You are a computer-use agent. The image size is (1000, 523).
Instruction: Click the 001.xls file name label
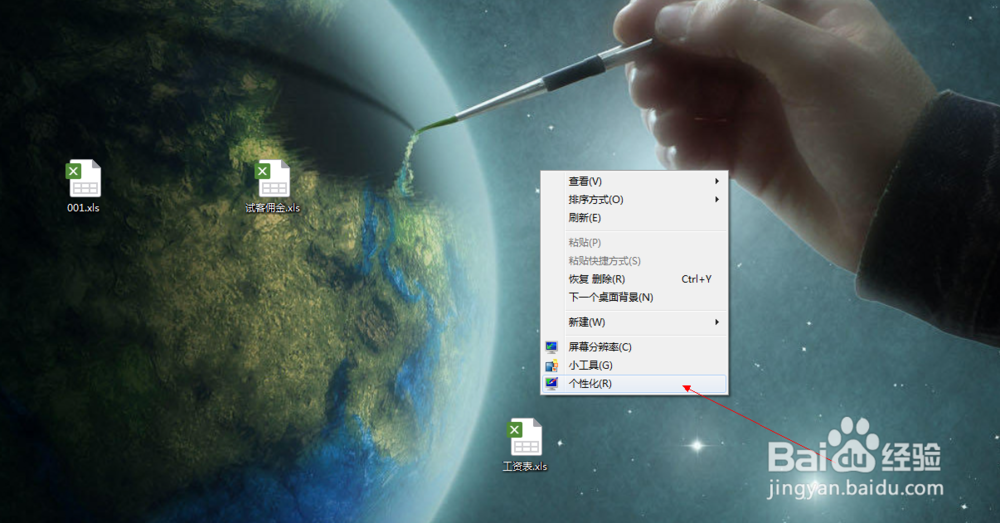84,208
